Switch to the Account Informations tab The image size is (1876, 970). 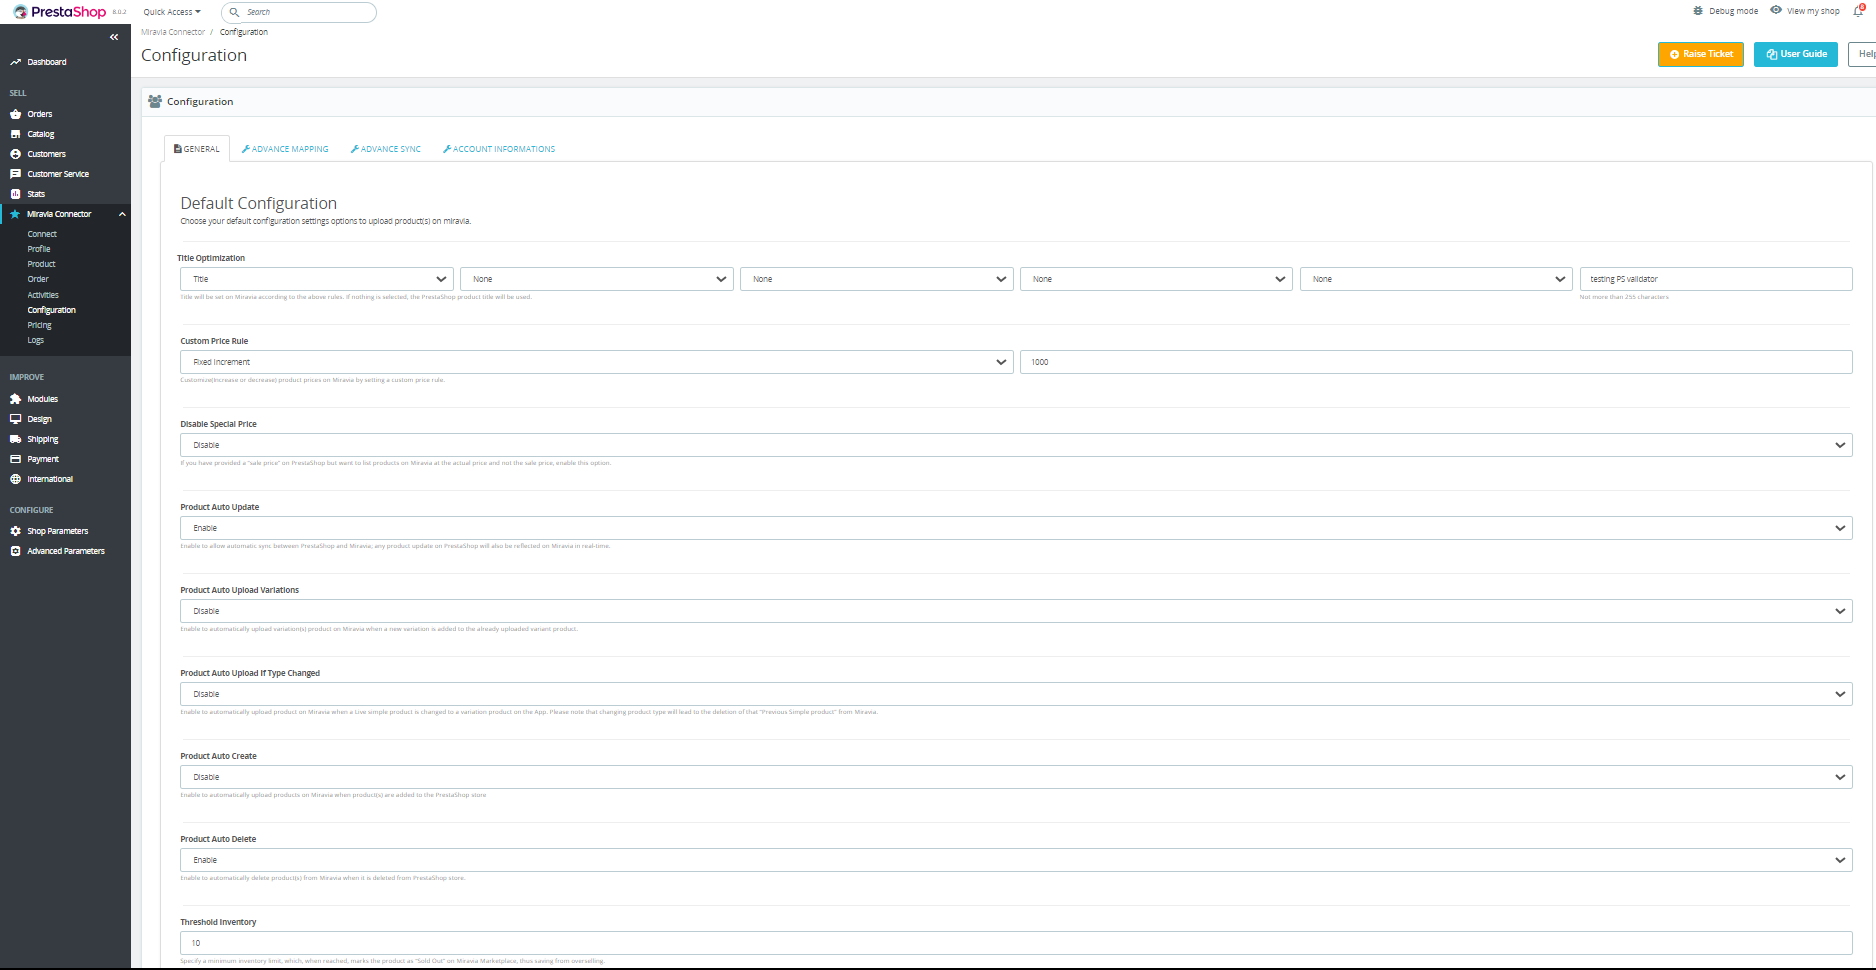pos(499,149)
